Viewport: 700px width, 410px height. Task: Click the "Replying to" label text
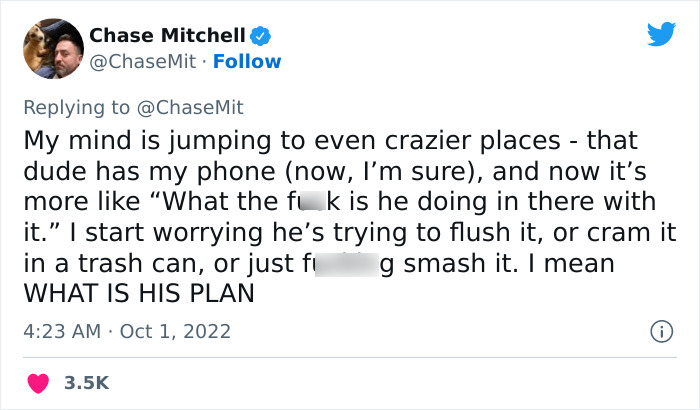tap(78, 106)
